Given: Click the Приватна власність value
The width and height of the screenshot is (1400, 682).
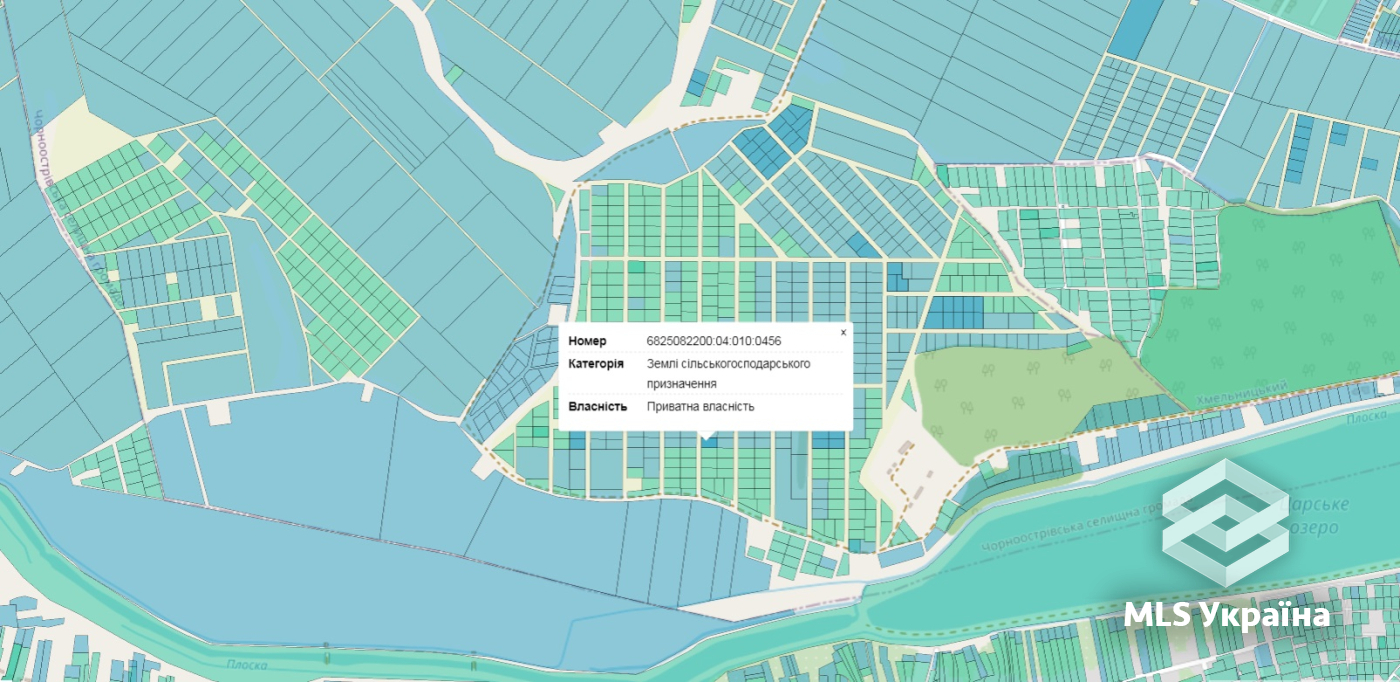Looking at the screenshot, I should (x=700, y=406).
